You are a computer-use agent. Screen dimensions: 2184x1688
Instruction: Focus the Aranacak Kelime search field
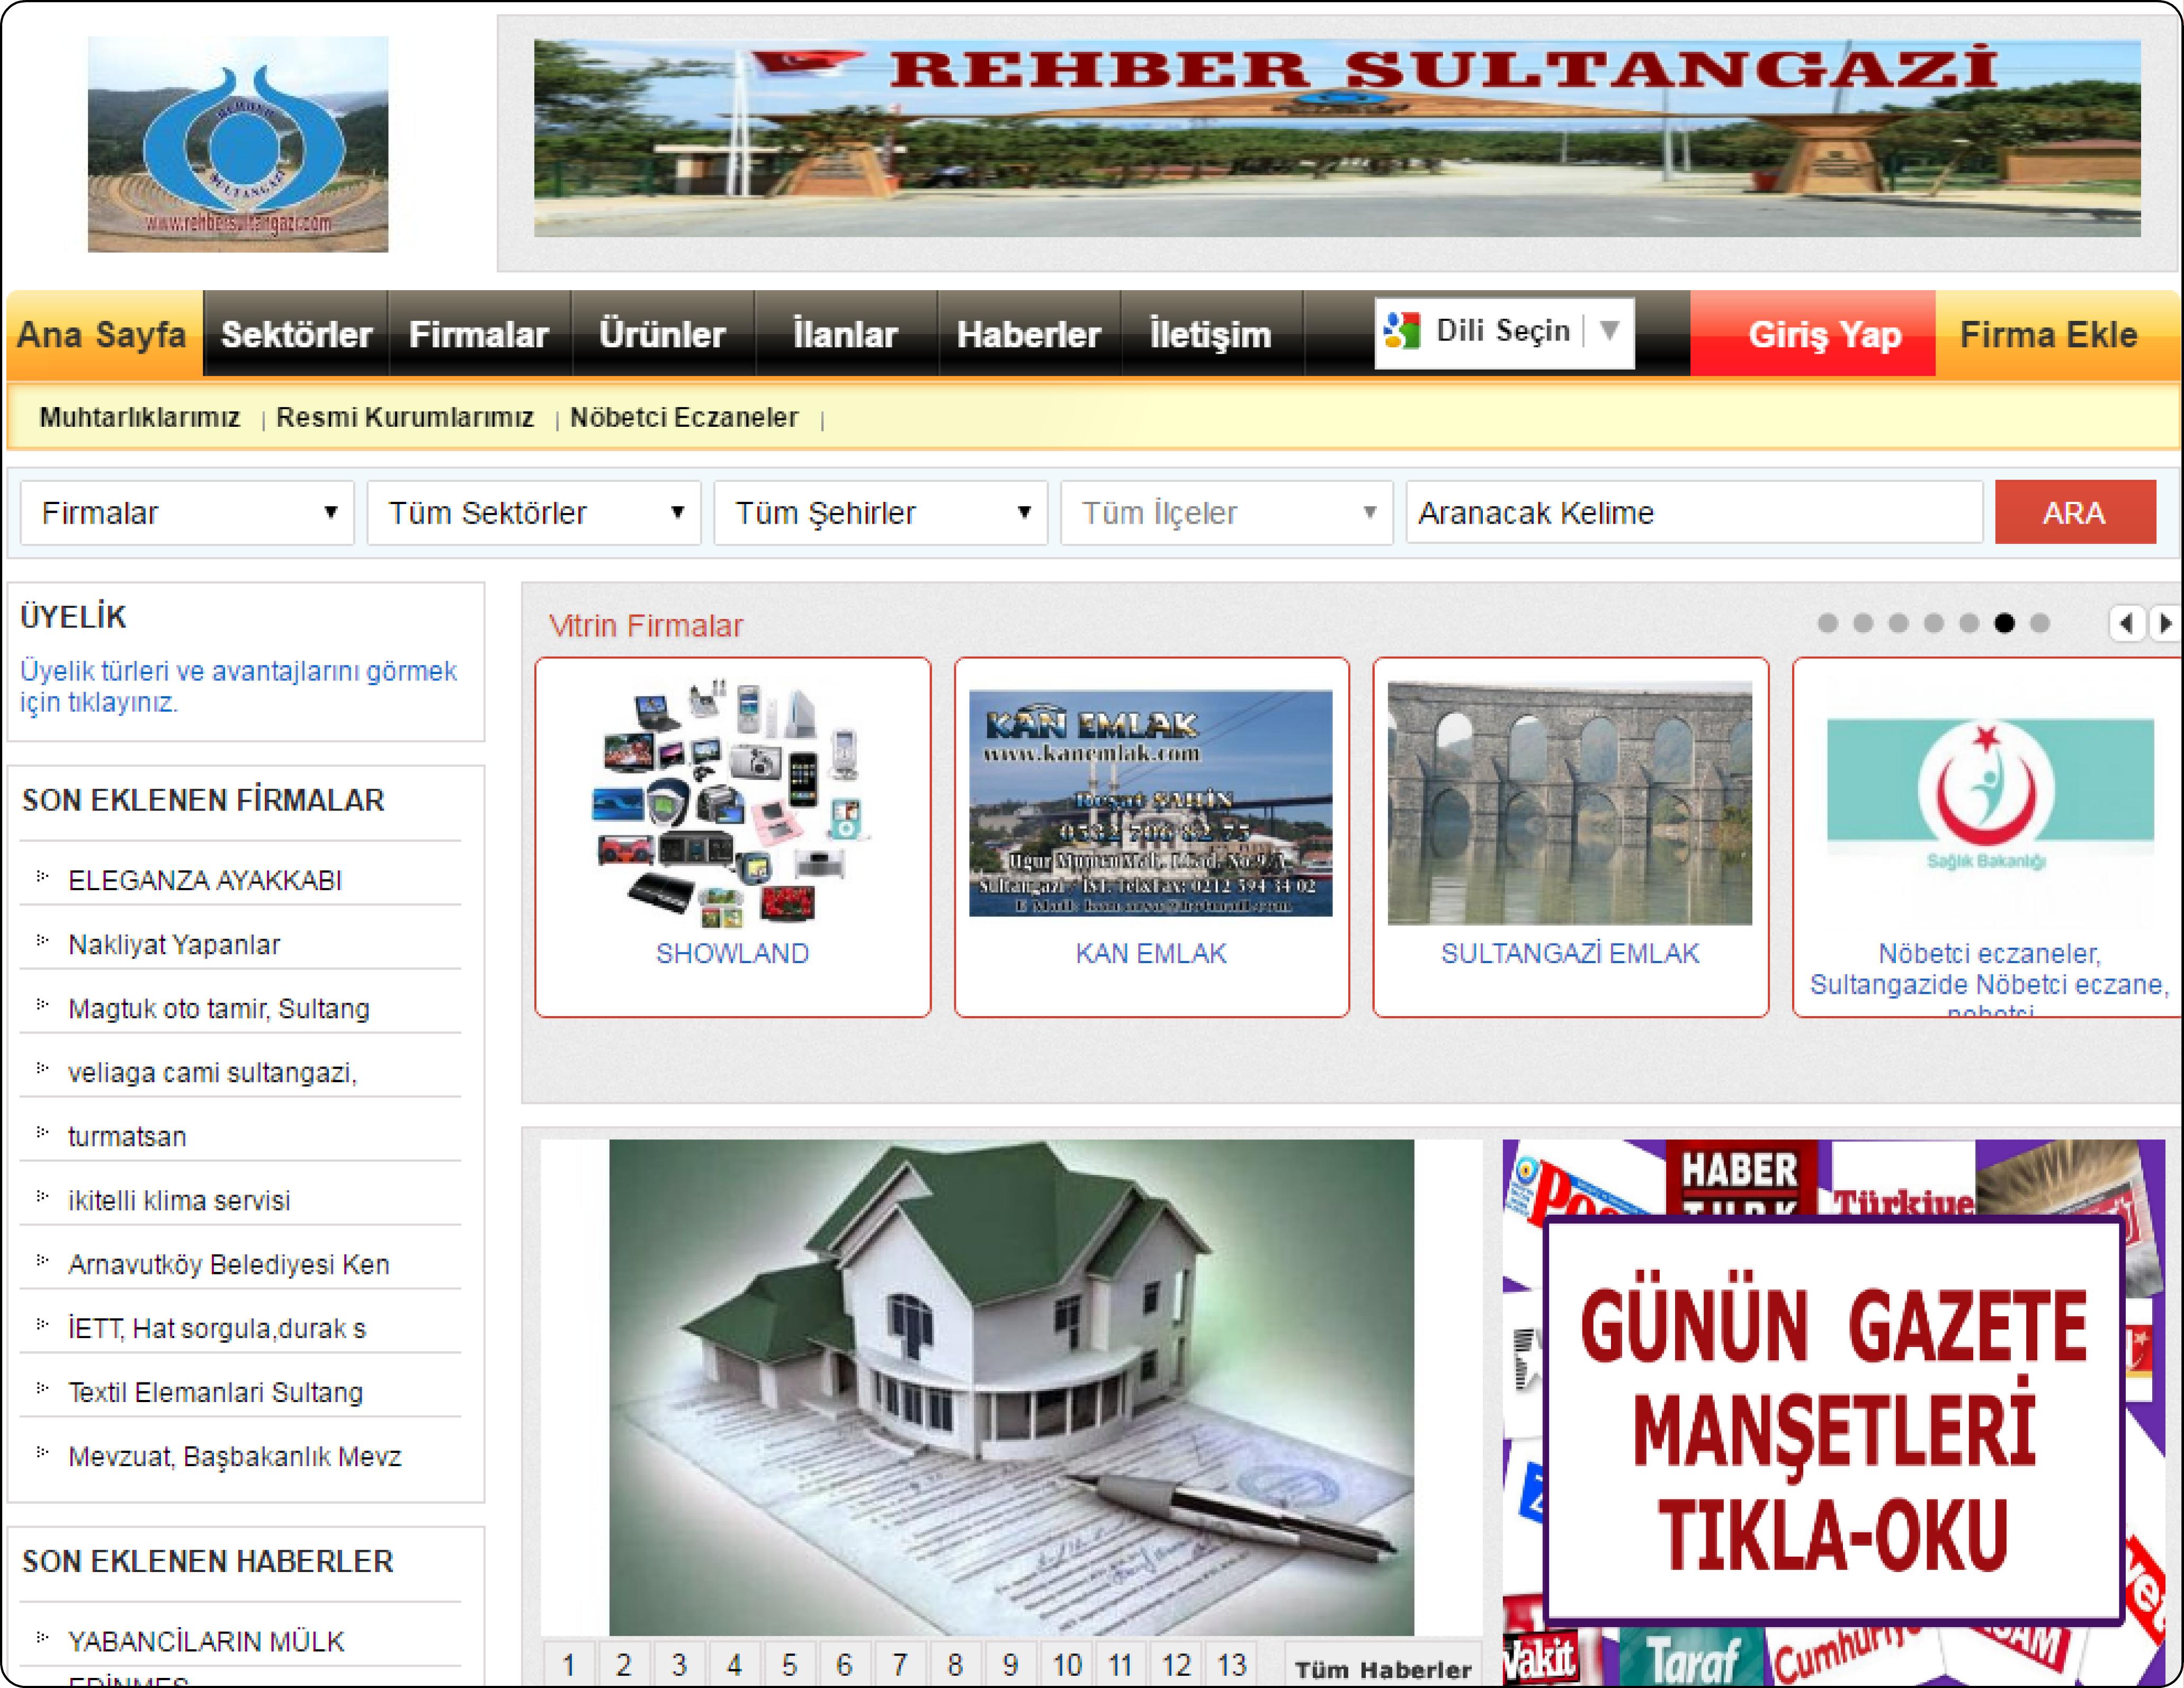click(1693, 513)
